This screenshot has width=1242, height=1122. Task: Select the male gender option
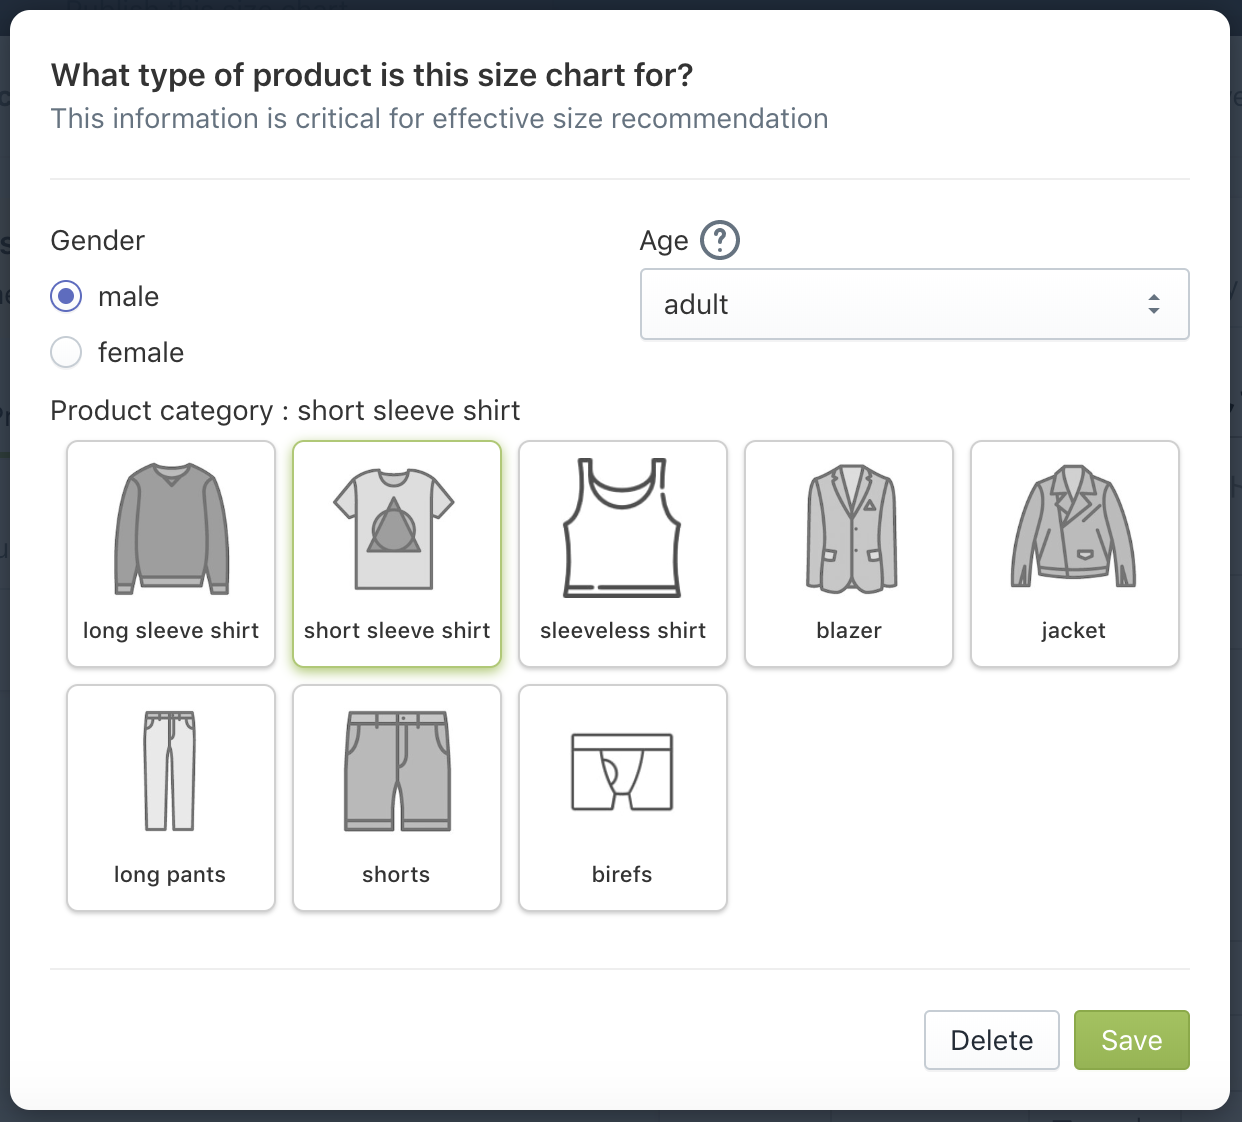(65, 296)
